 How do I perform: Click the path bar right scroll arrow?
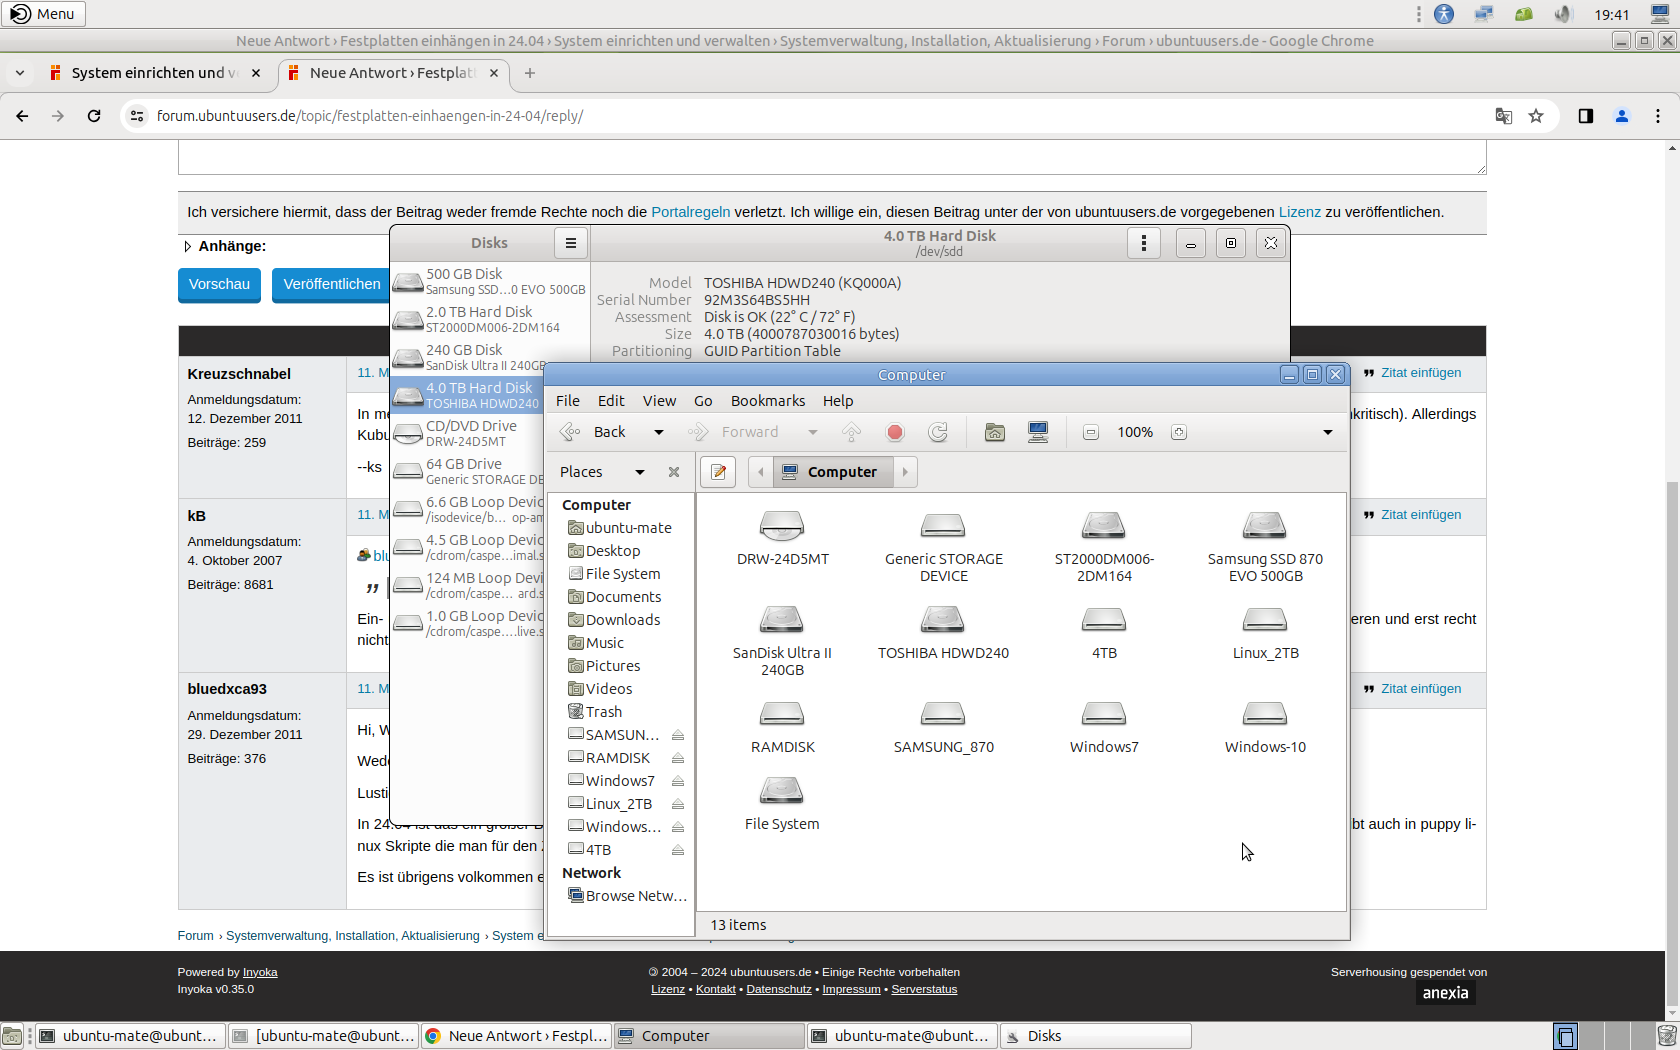point(905,472)
